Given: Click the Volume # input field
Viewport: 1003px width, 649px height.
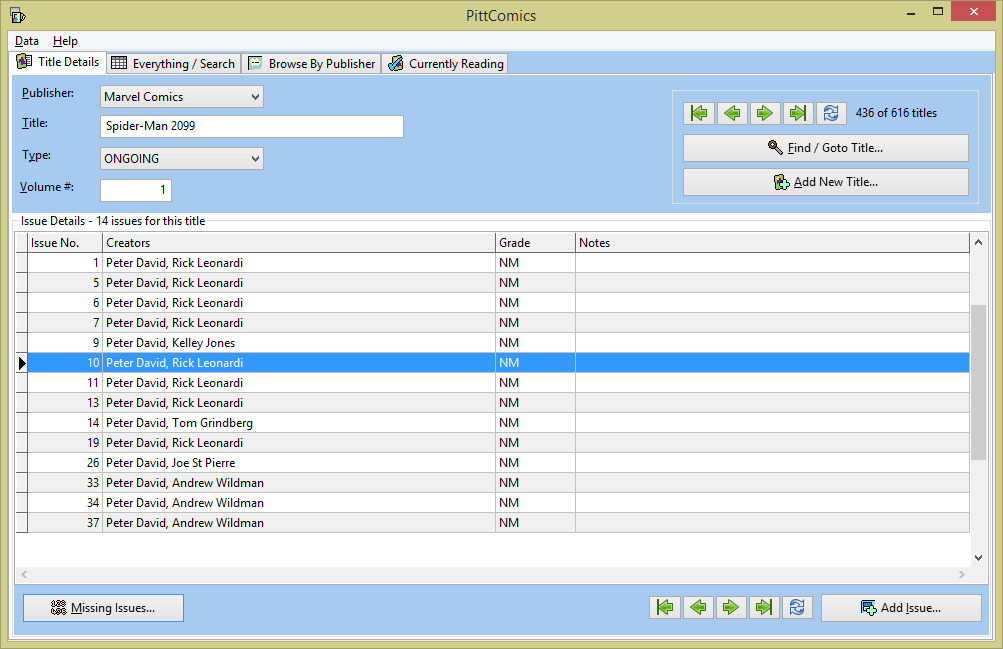Looking at the screenshot, I should click(136, 190).
